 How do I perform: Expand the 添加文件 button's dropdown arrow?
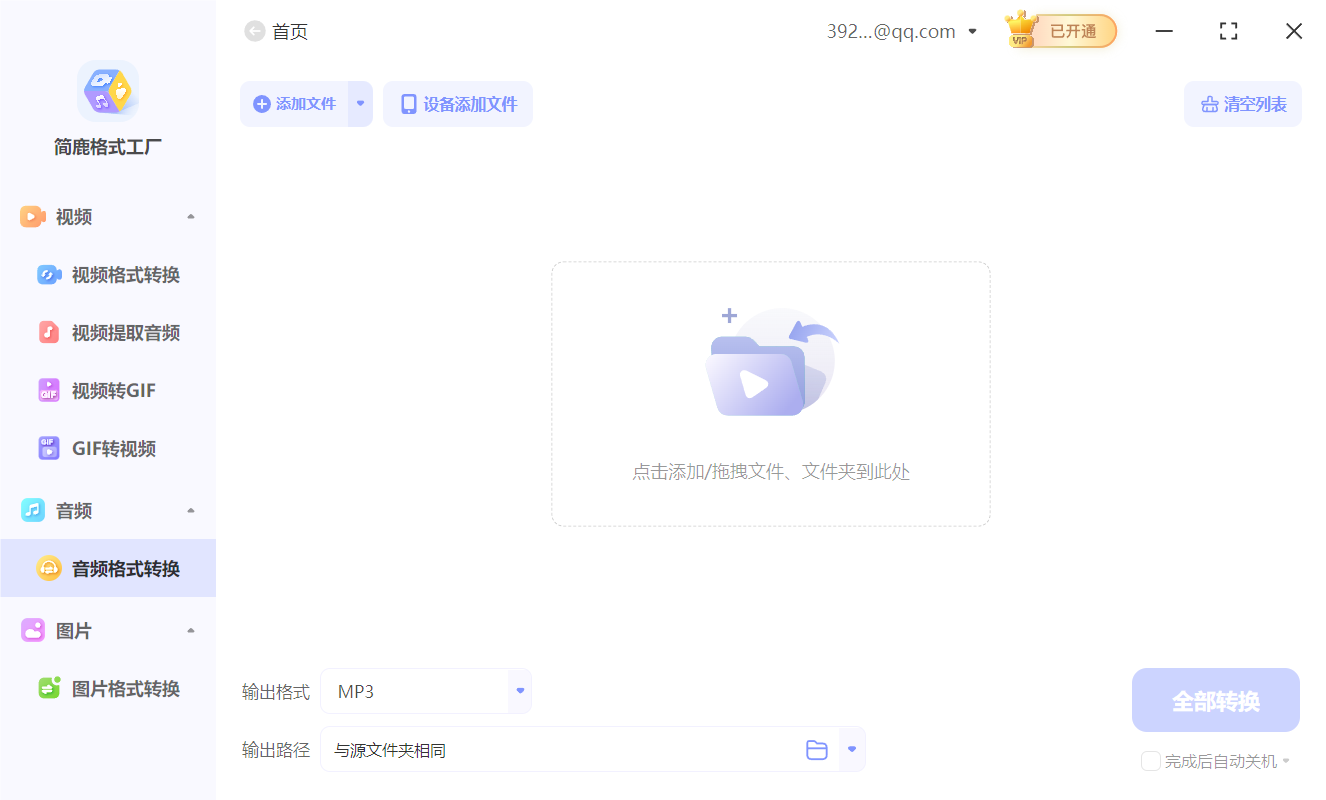[x=360, y=103]
